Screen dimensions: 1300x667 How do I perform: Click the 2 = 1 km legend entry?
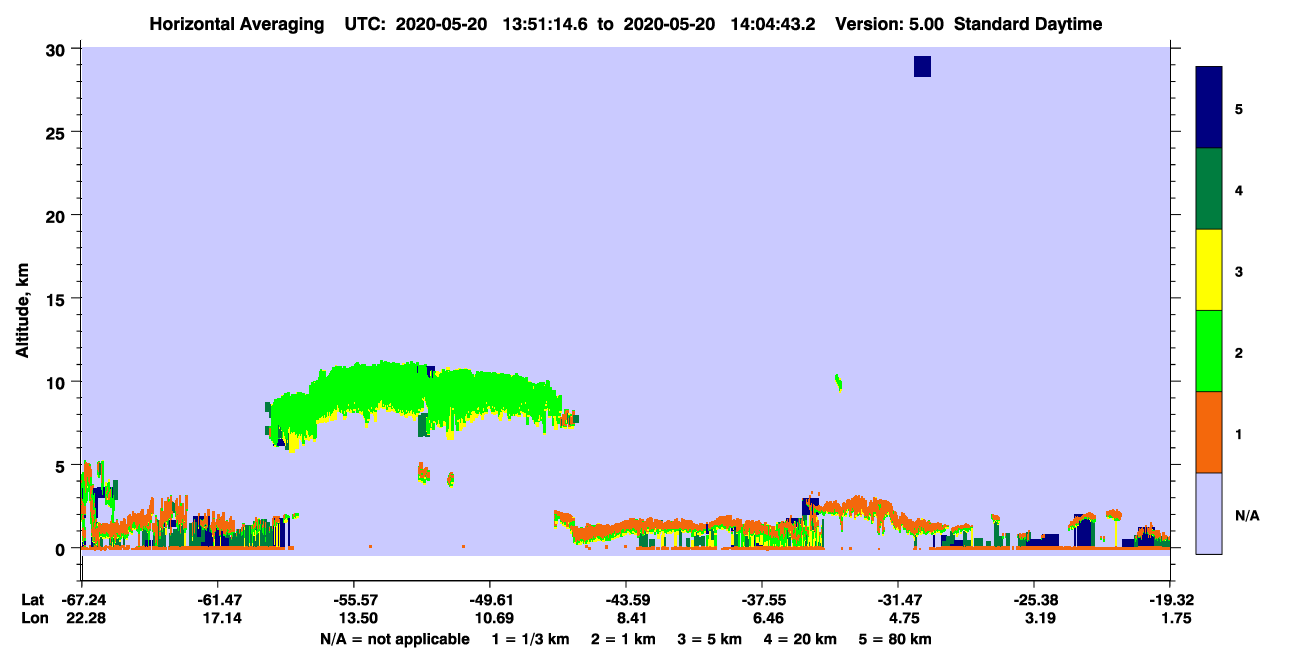point(623,640)
